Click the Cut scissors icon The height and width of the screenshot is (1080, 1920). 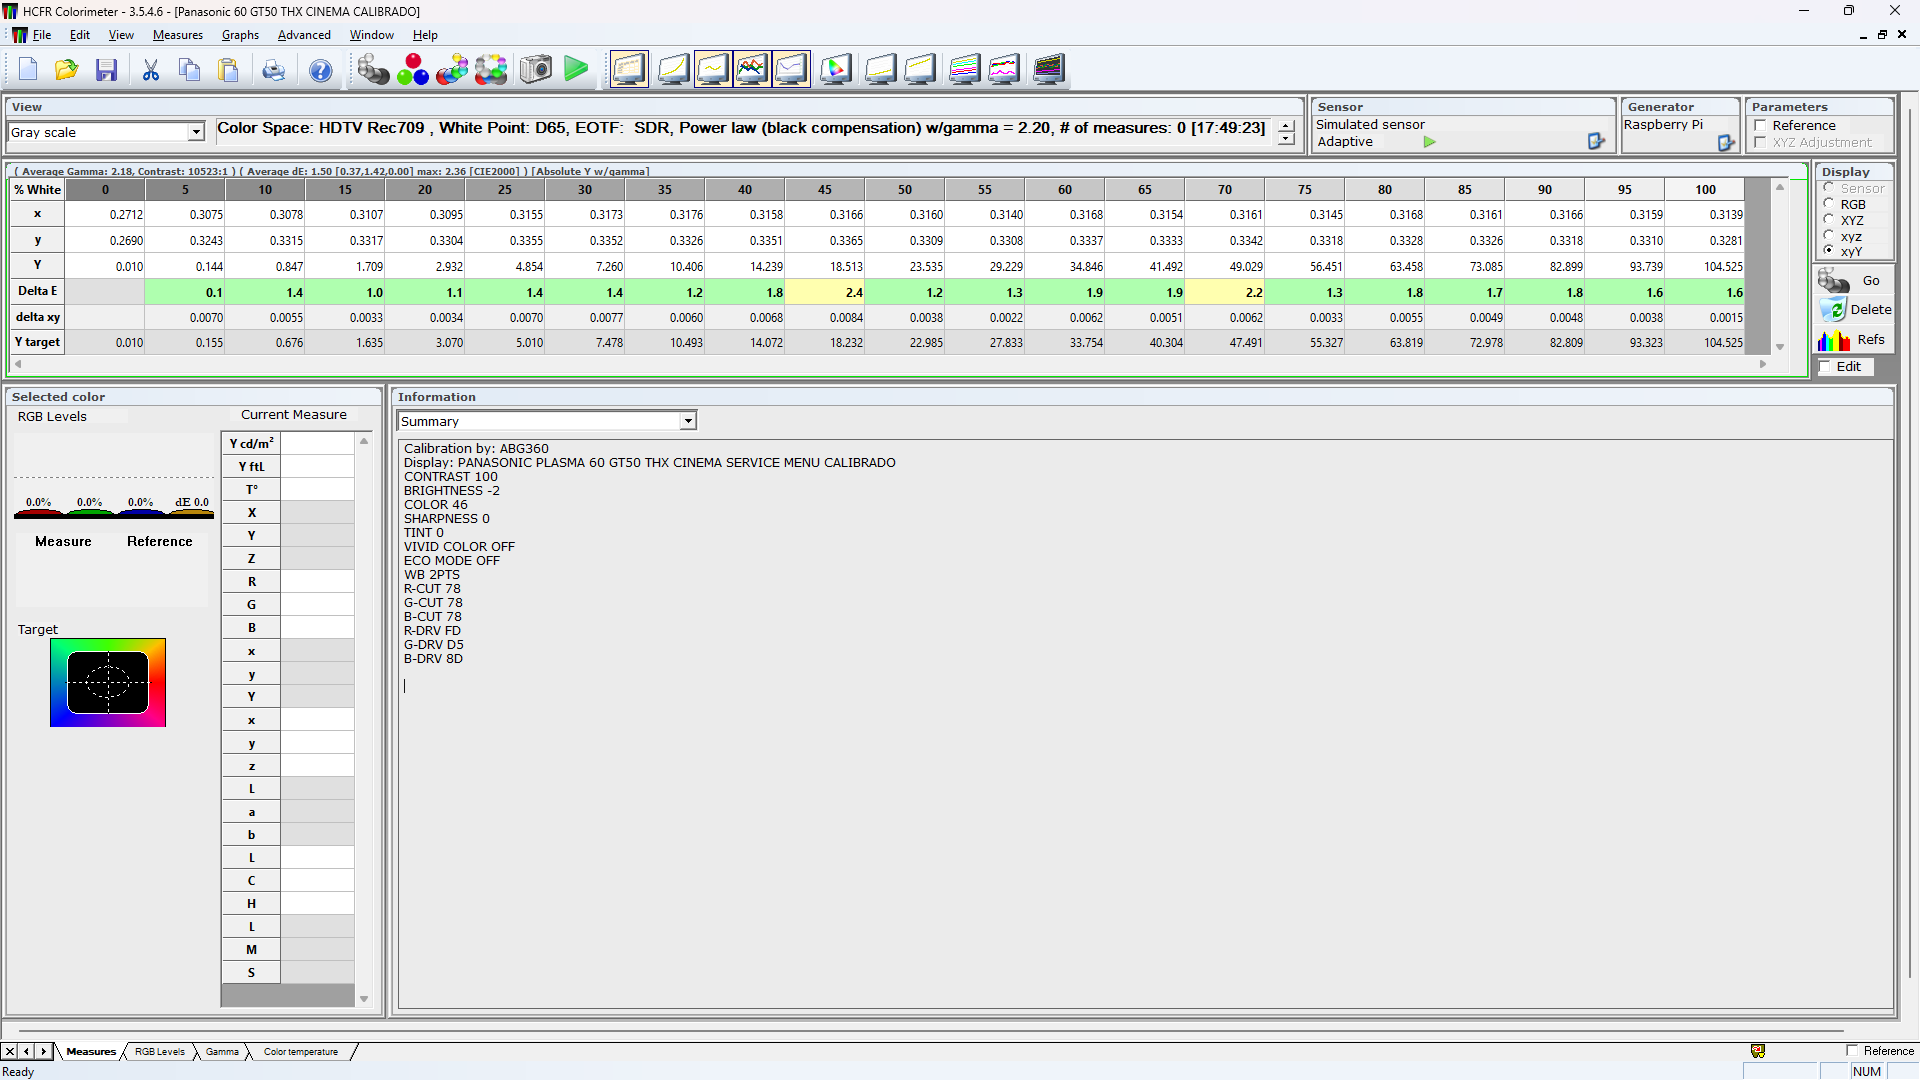[x=151, y=70]
